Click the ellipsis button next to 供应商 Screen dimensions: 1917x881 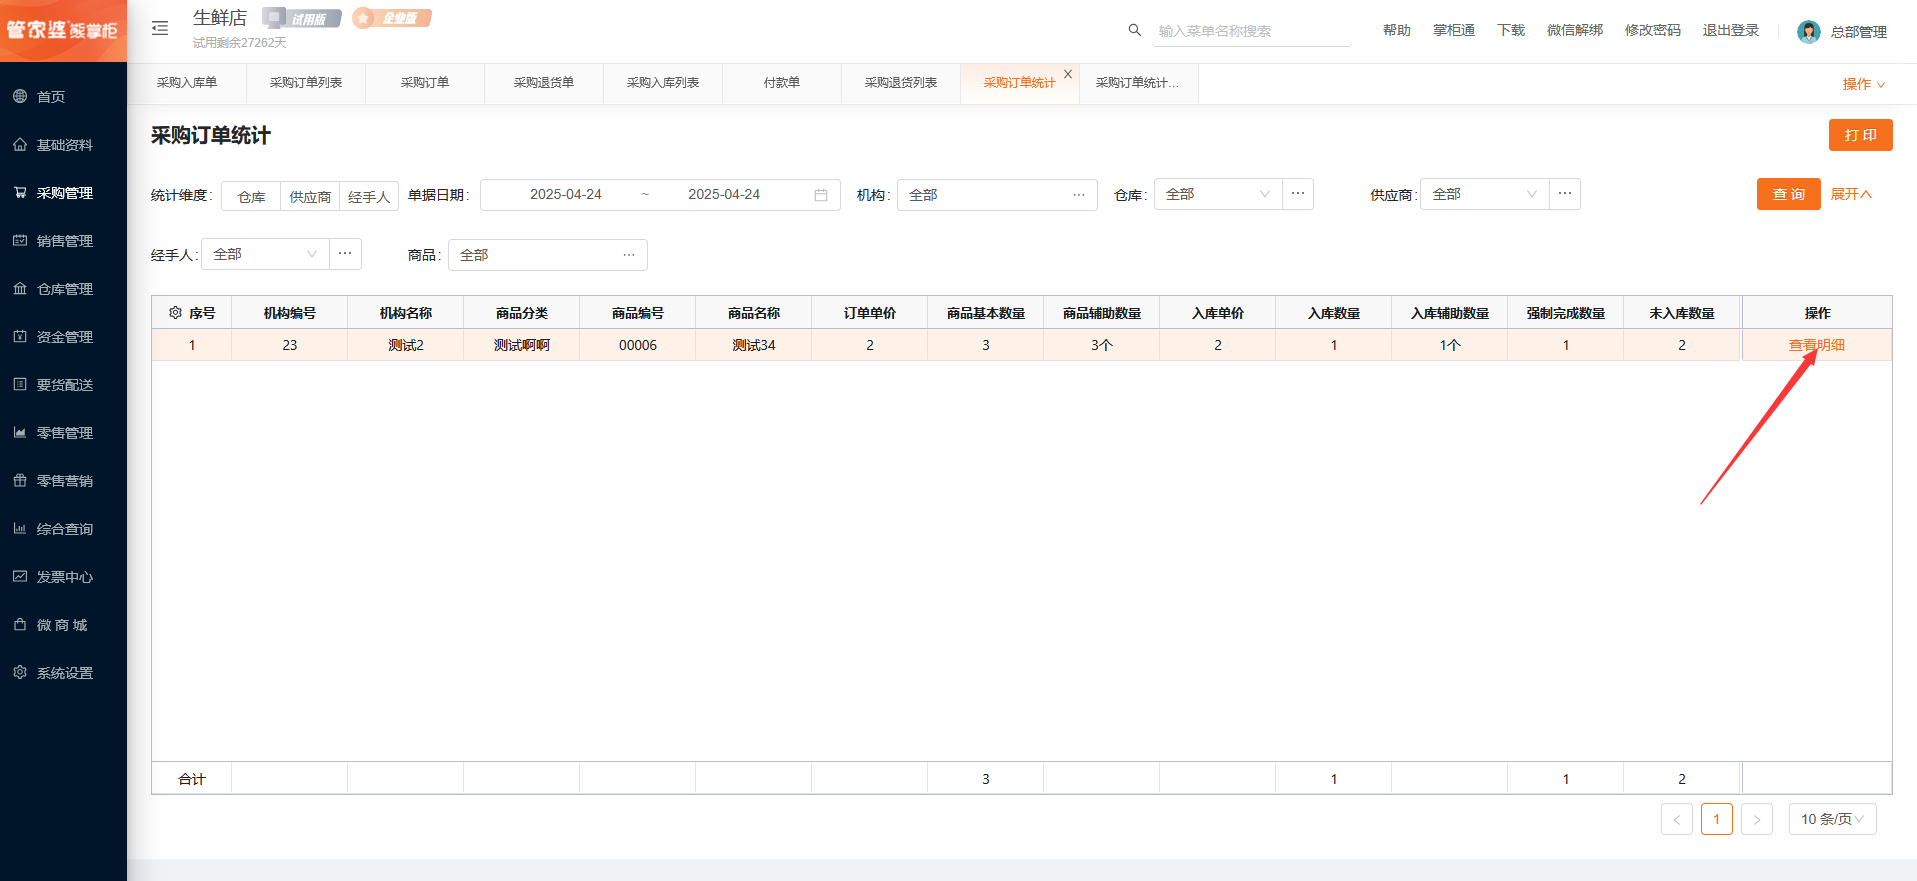(x=1565, y=194)
